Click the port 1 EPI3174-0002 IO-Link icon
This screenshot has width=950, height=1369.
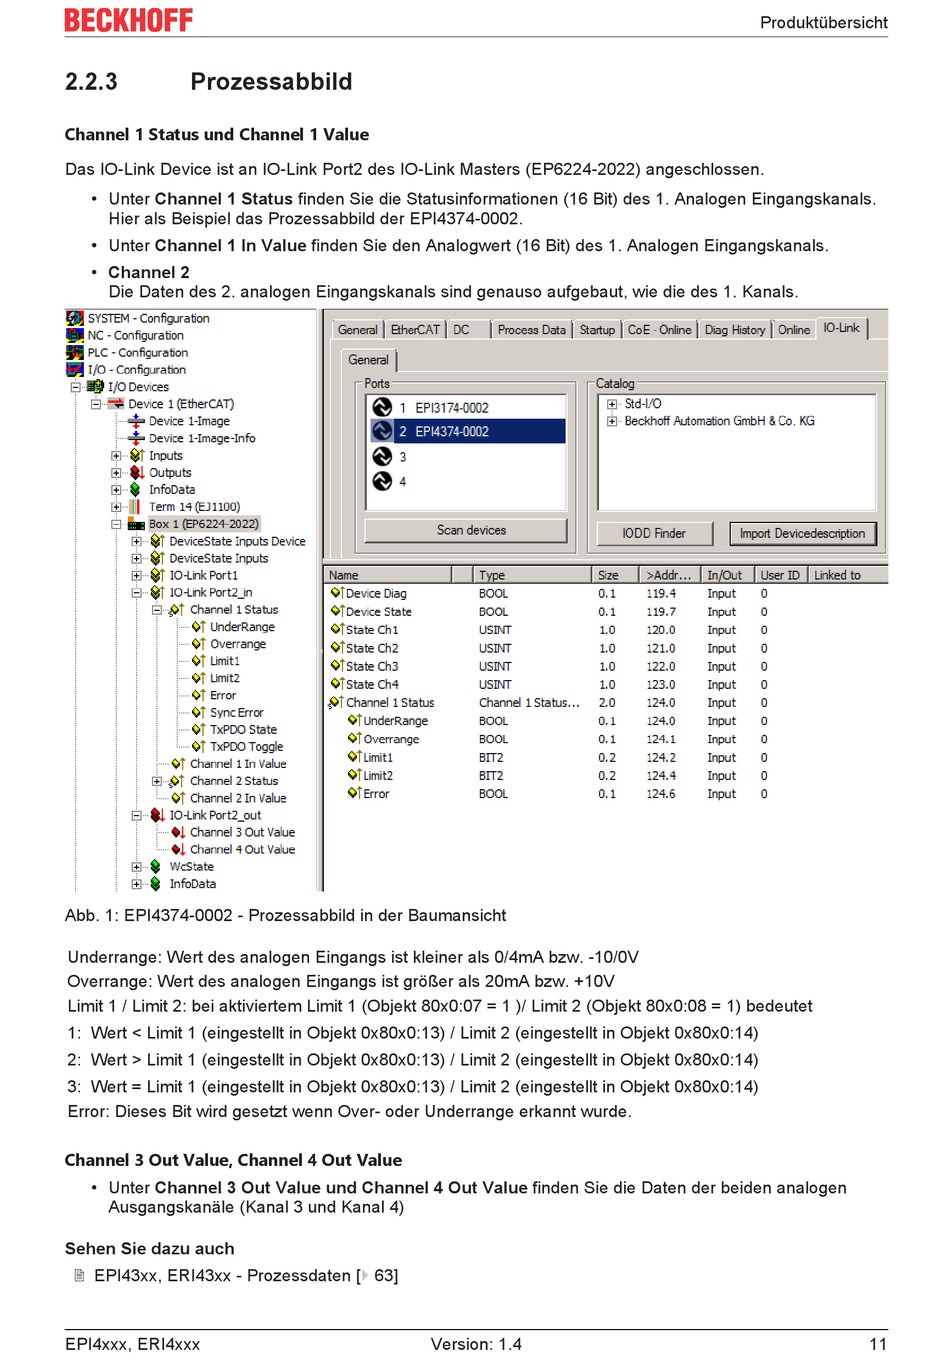[382, 407]
